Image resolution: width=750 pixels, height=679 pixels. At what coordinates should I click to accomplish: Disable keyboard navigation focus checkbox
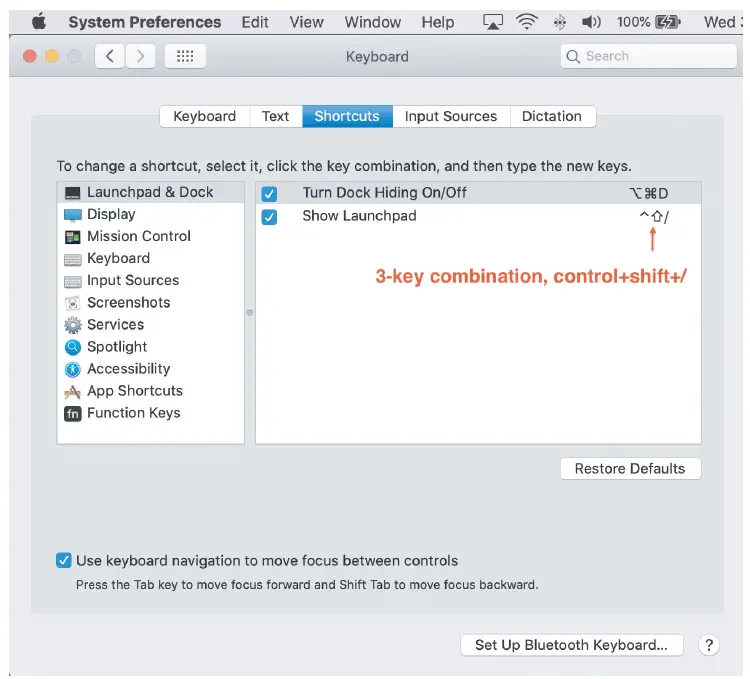point(64,560)
